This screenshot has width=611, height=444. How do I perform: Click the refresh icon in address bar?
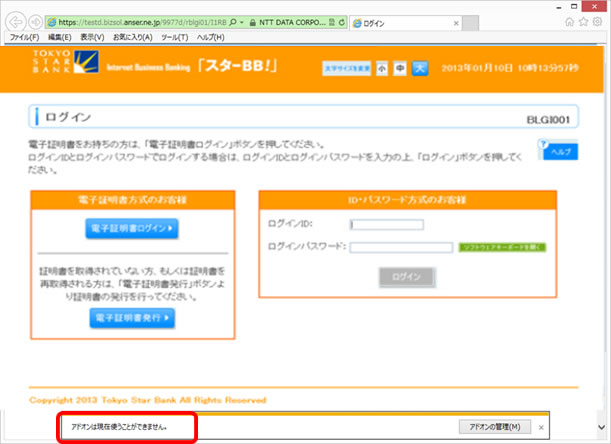(x=342, y=22)
